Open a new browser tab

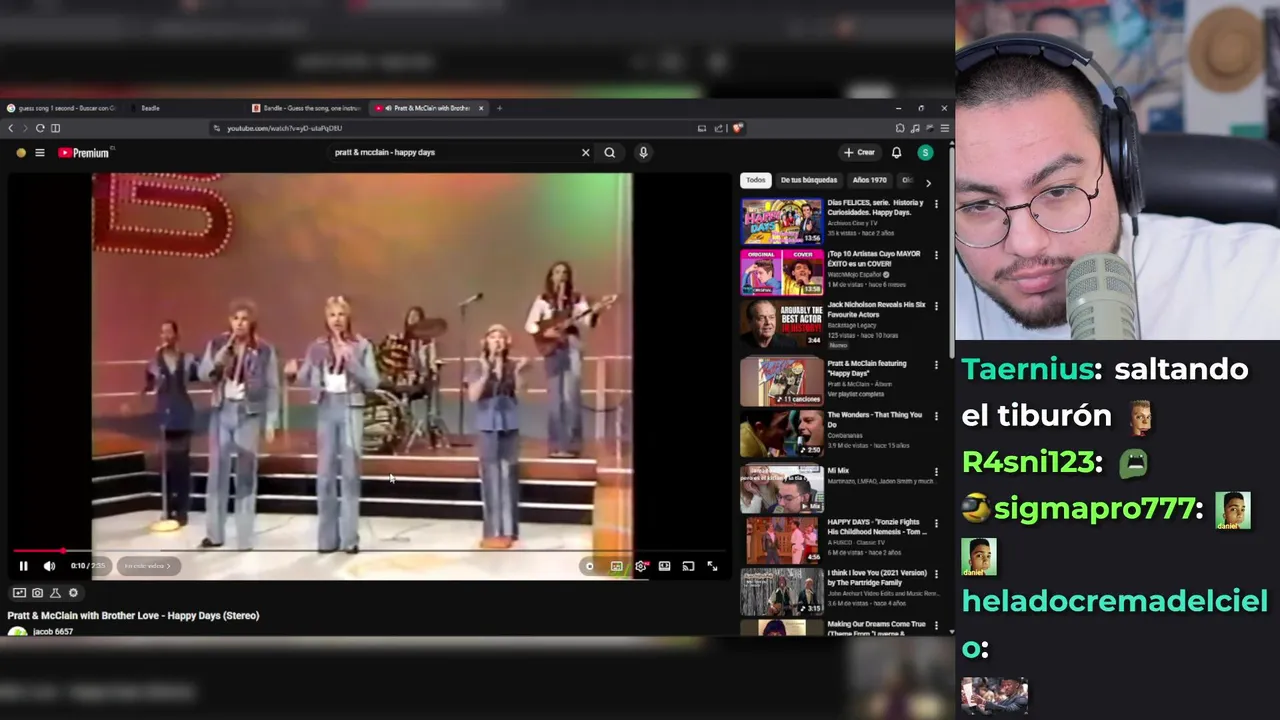pos(500,108)
